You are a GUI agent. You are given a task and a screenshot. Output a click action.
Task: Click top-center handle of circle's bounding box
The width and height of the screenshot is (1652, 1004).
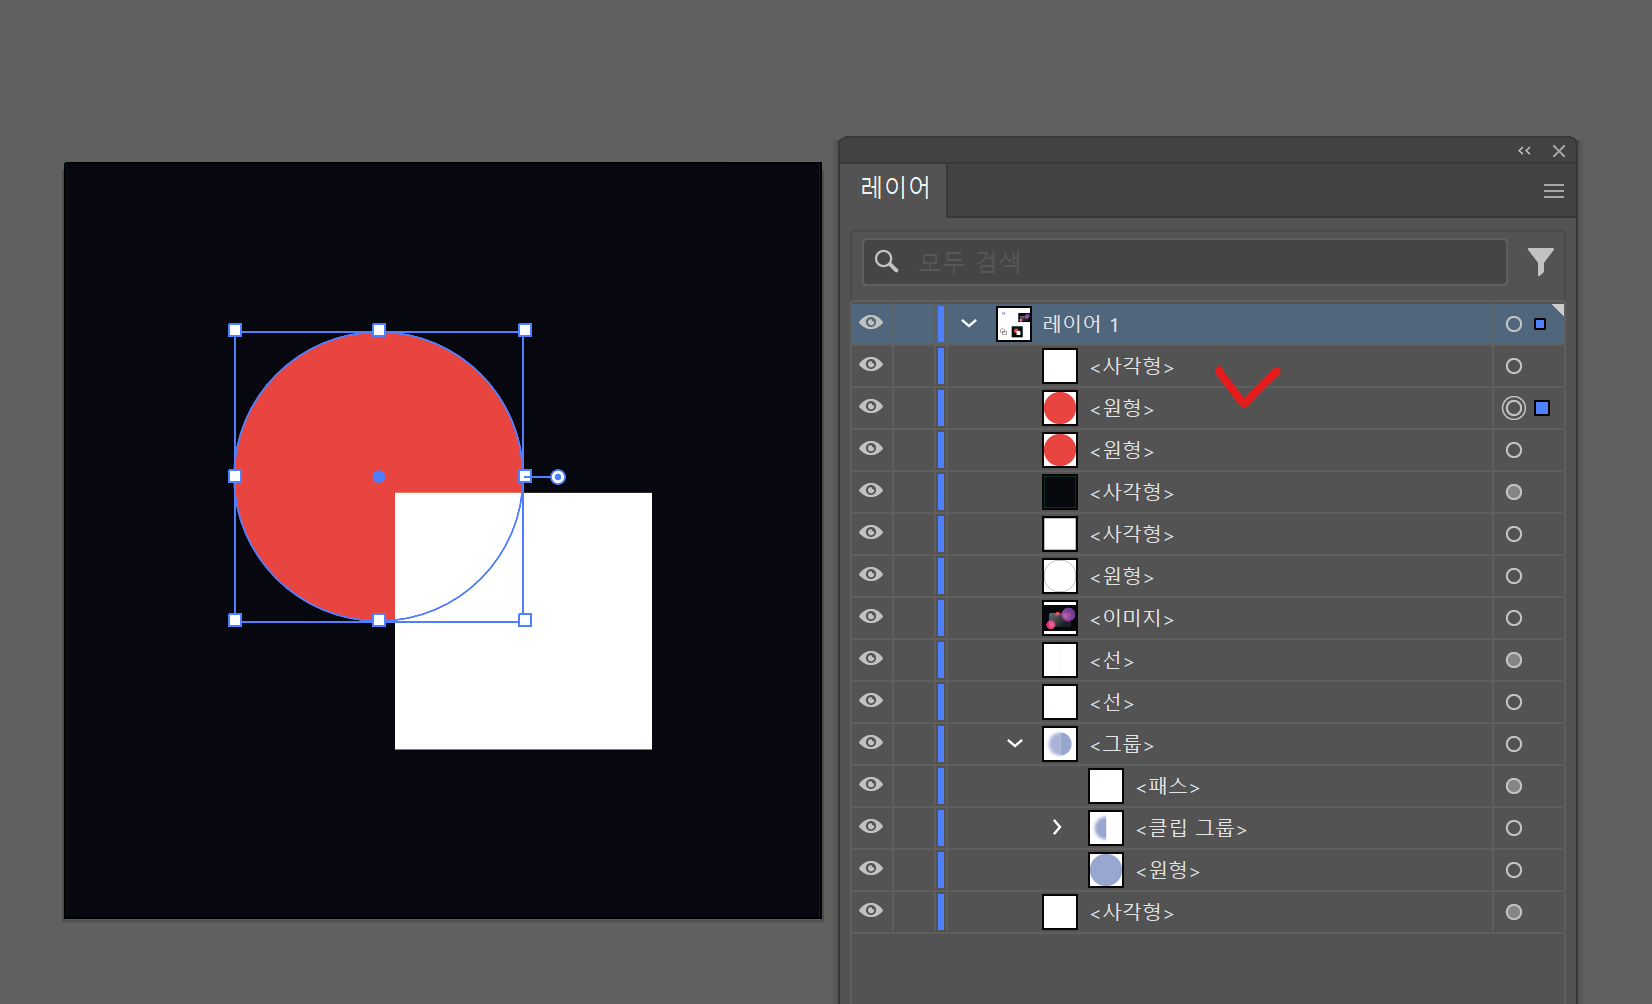(379, 330)
